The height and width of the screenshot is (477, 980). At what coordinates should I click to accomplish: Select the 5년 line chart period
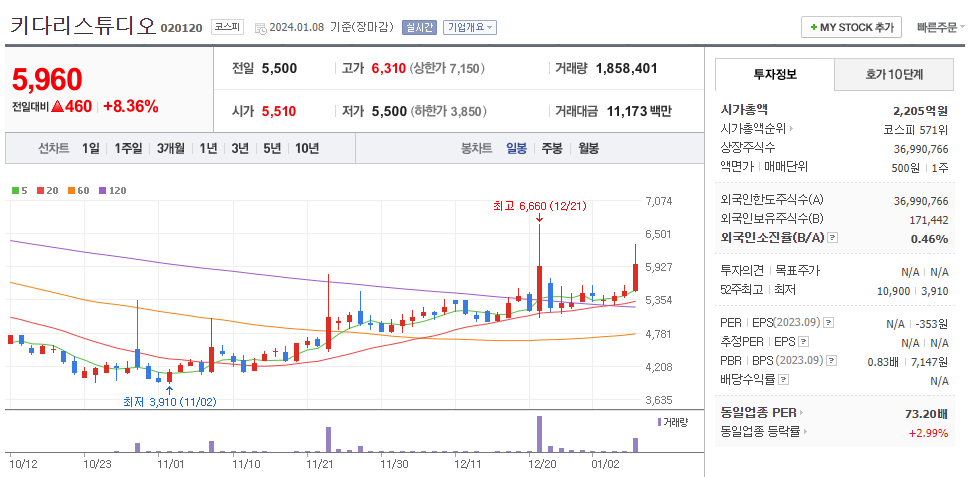tap(272, 149)
